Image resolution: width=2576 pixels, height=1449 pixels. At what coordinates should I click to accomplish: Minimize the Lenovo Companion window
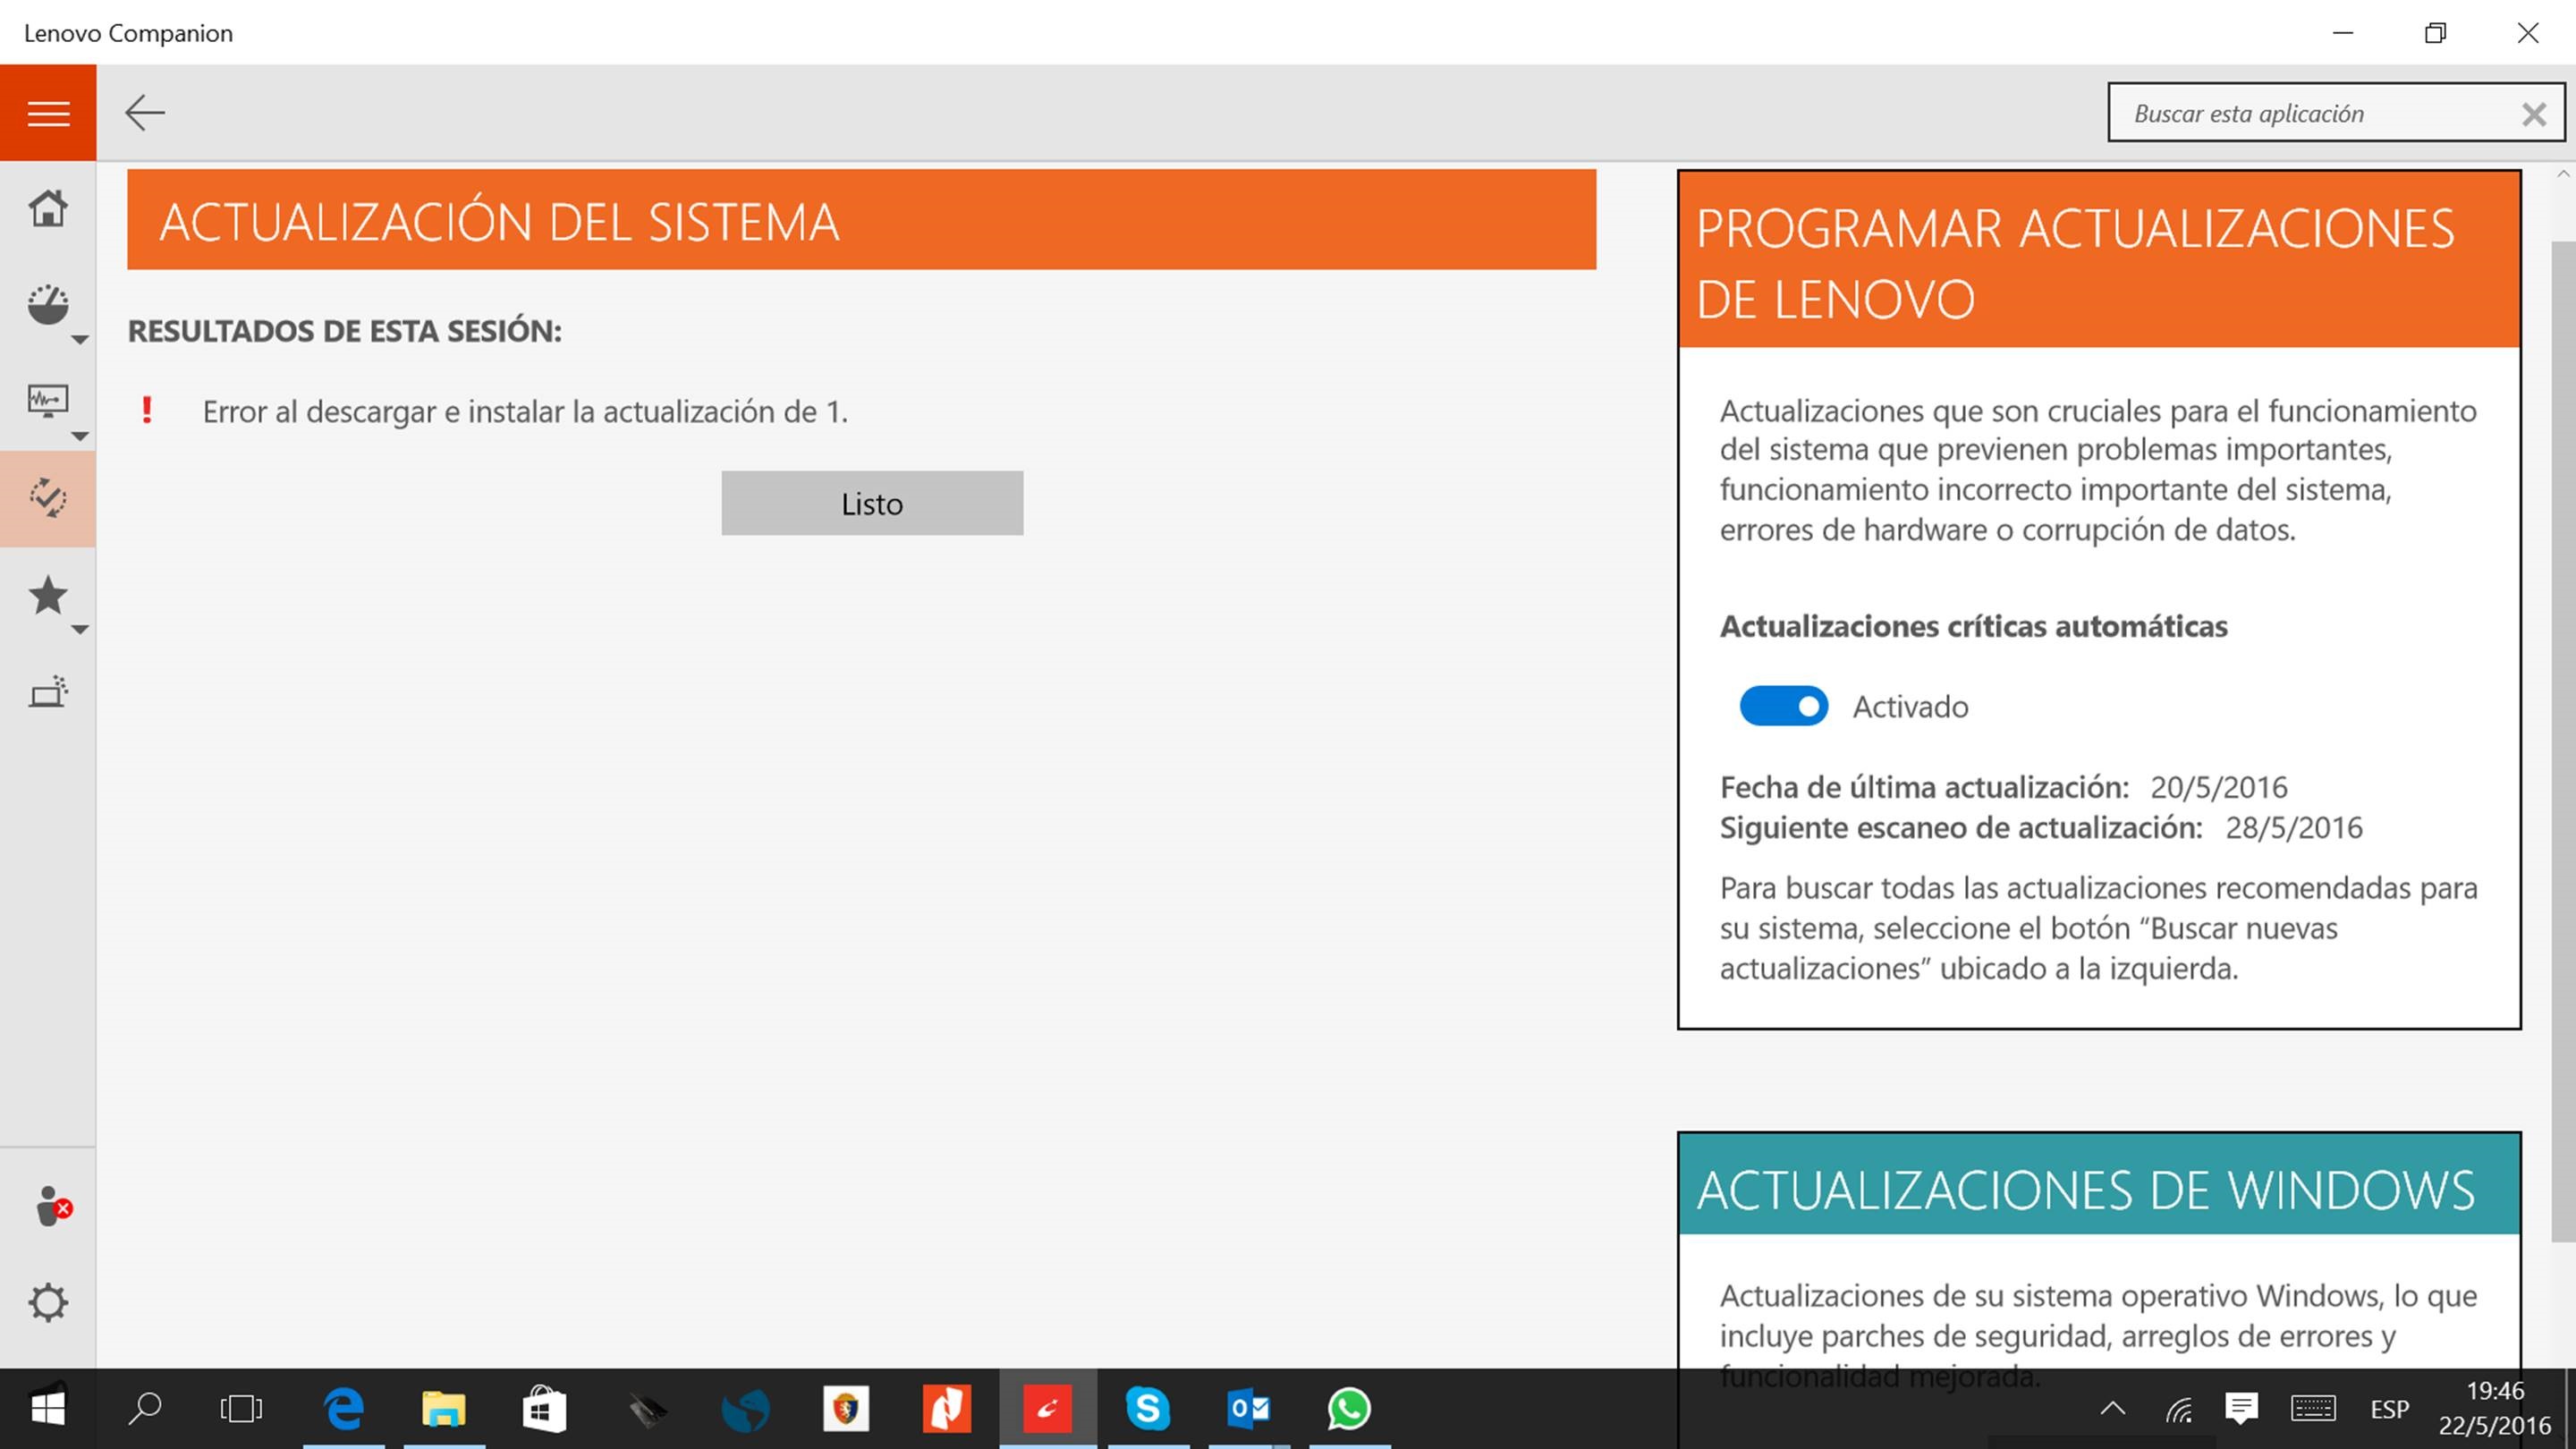pyautogui.click(x=2343, y=33)
